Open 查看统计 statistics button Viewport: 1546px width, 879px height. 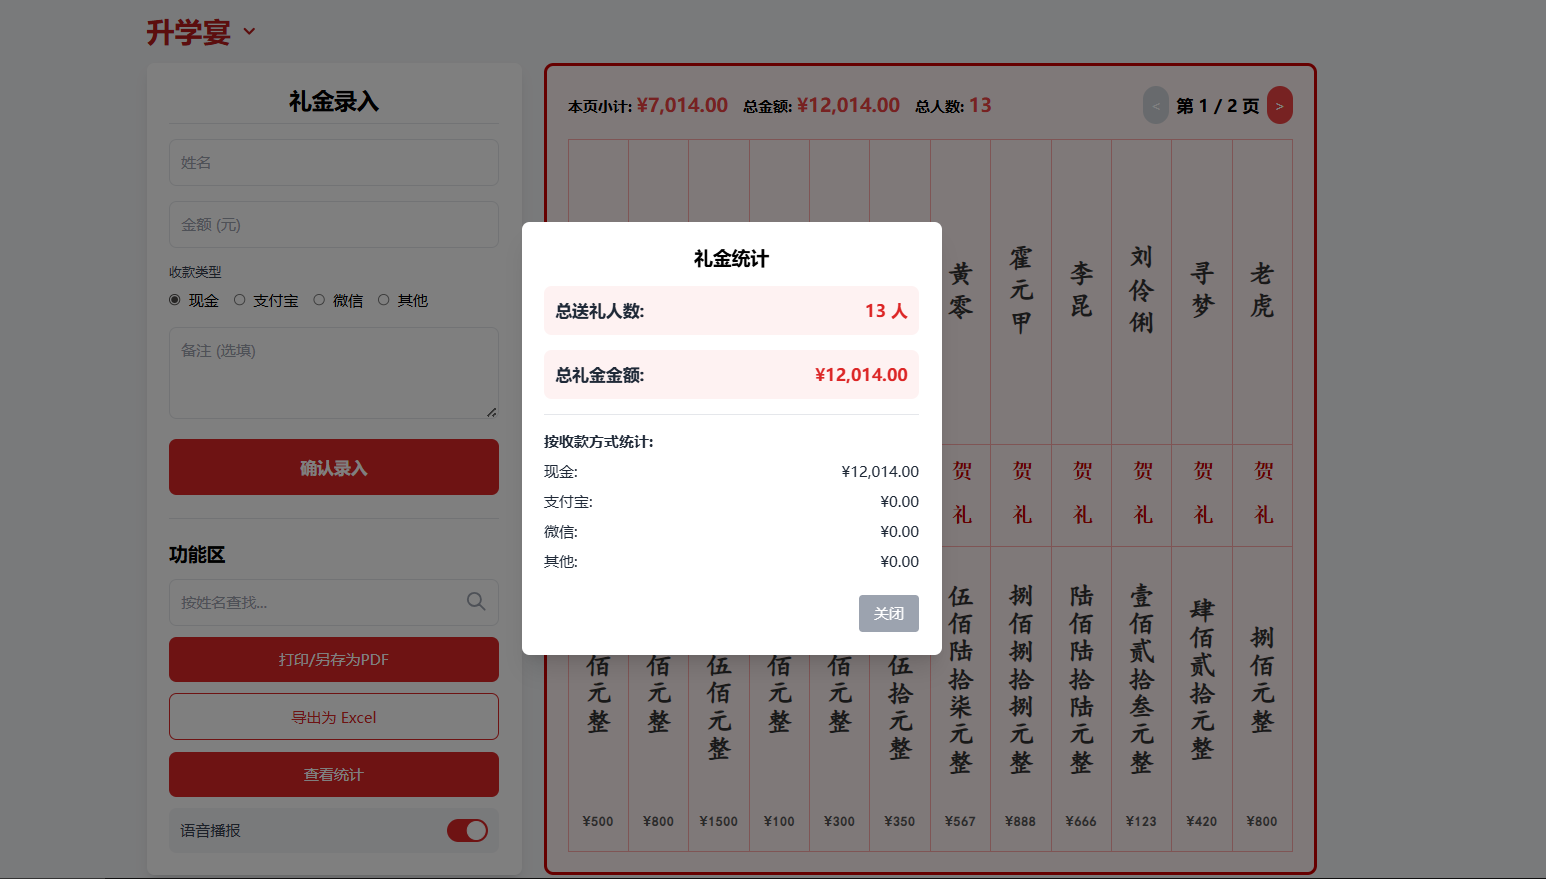pos(333,775)
